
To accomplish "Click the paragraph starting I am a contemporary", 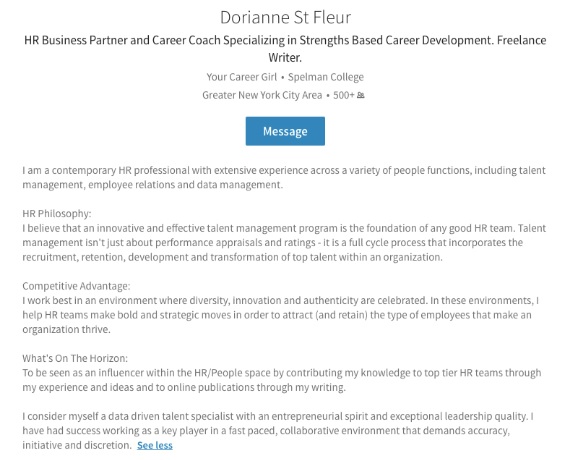I will point(284,177).
